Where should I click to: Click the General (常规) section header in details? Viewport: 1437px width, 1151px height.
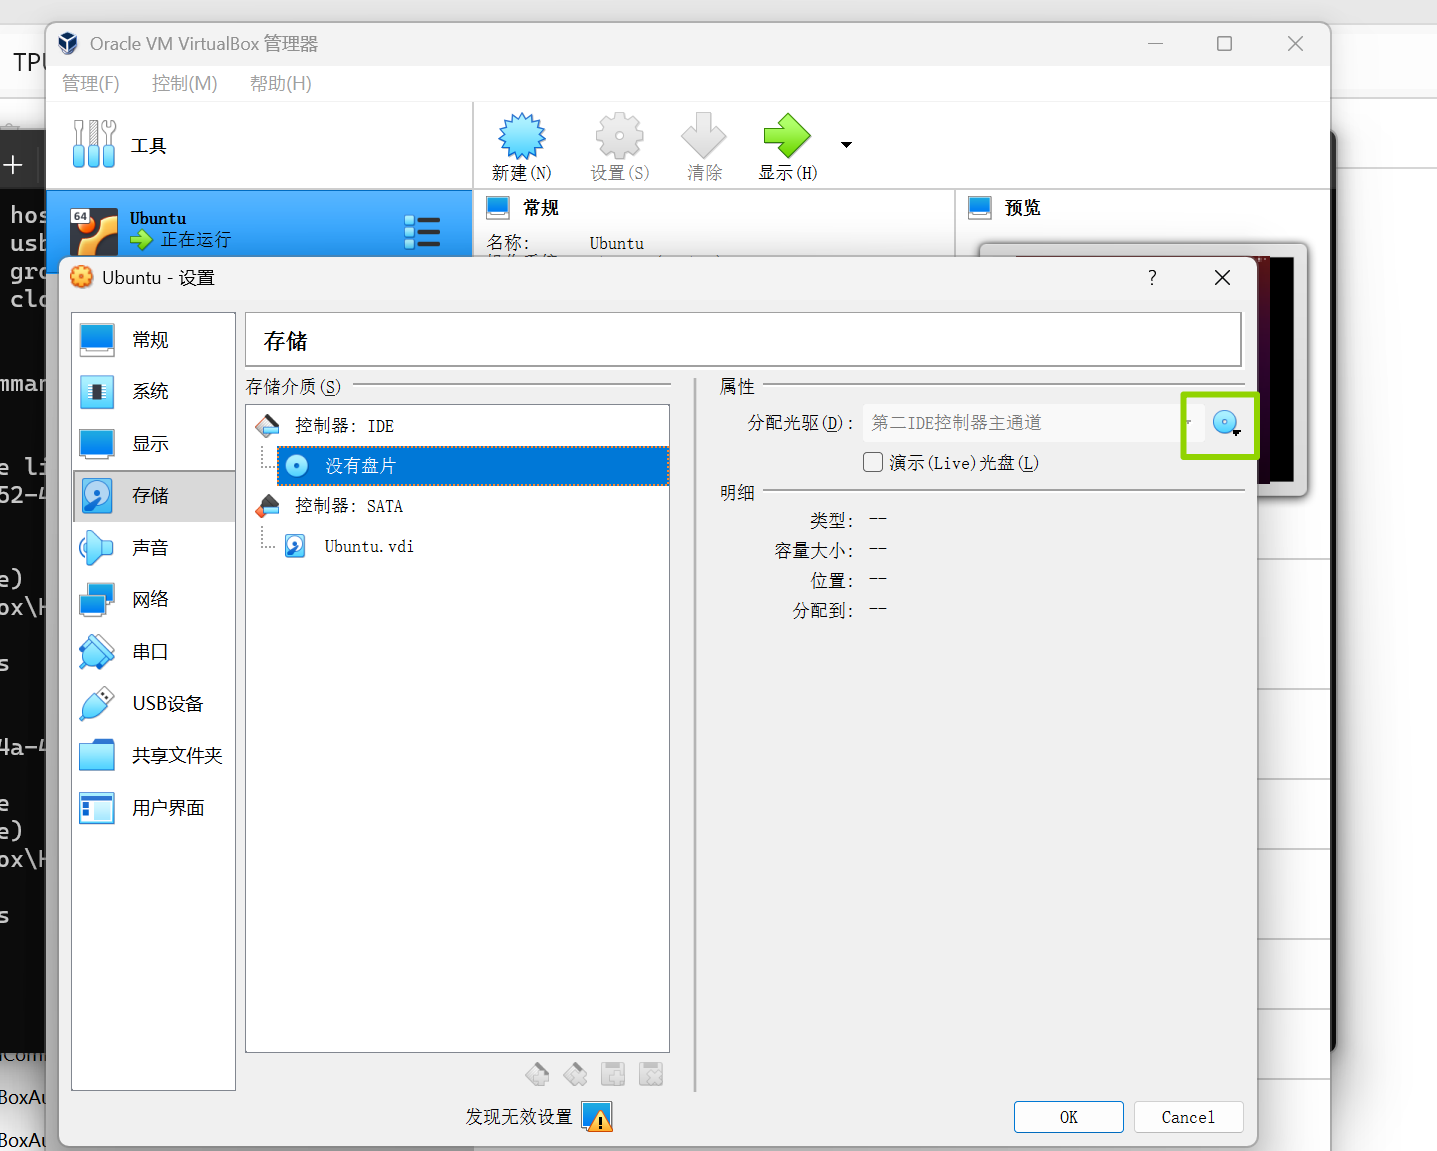click(x=541, y=208)
